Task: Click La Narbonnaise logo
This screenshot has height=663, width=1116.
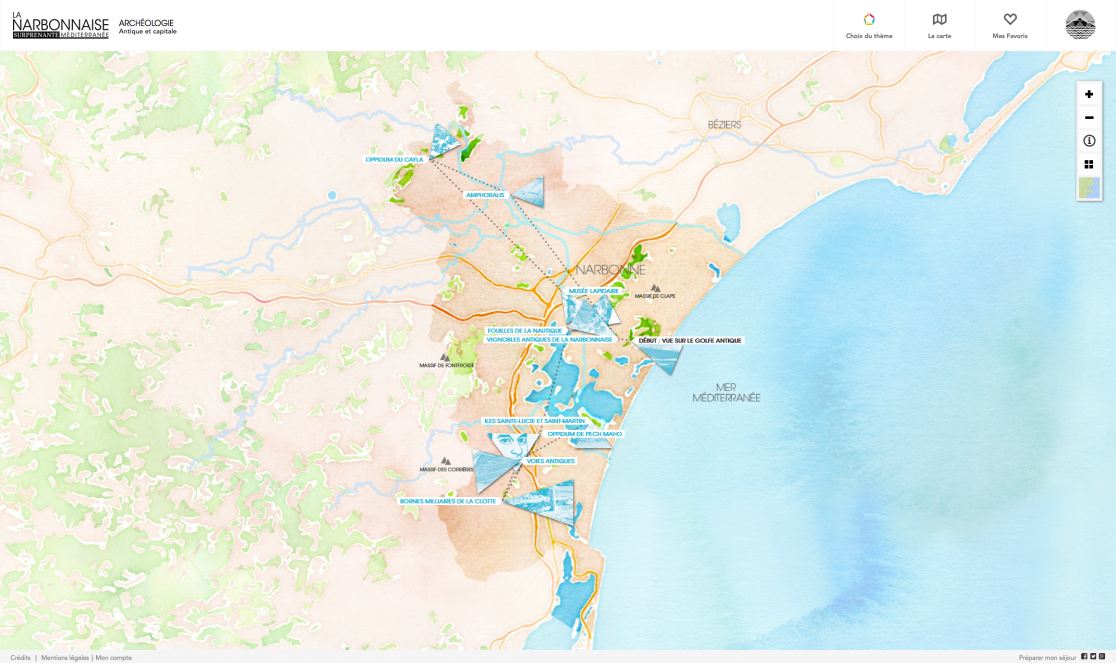Action: tap(60, 26)
